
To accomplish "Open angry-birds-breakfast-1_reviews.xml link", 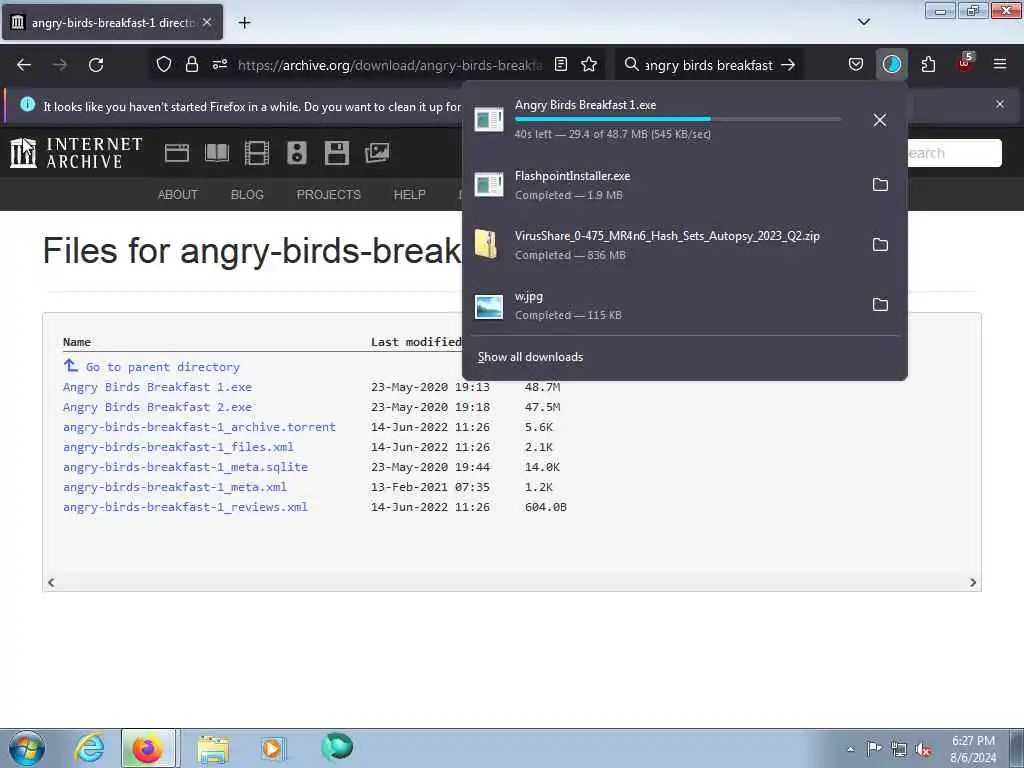I will coord(185,507).
